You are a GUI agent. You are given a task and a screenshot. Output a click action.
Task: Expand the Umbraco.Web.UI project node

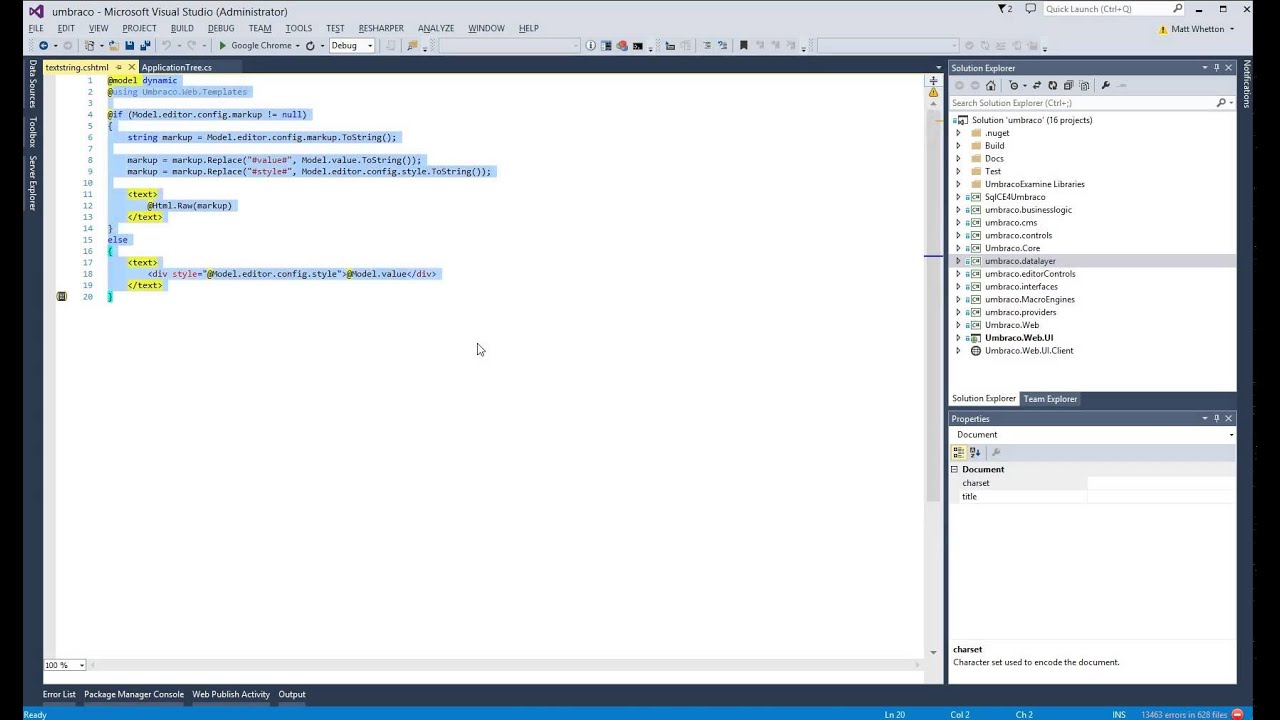958,338
